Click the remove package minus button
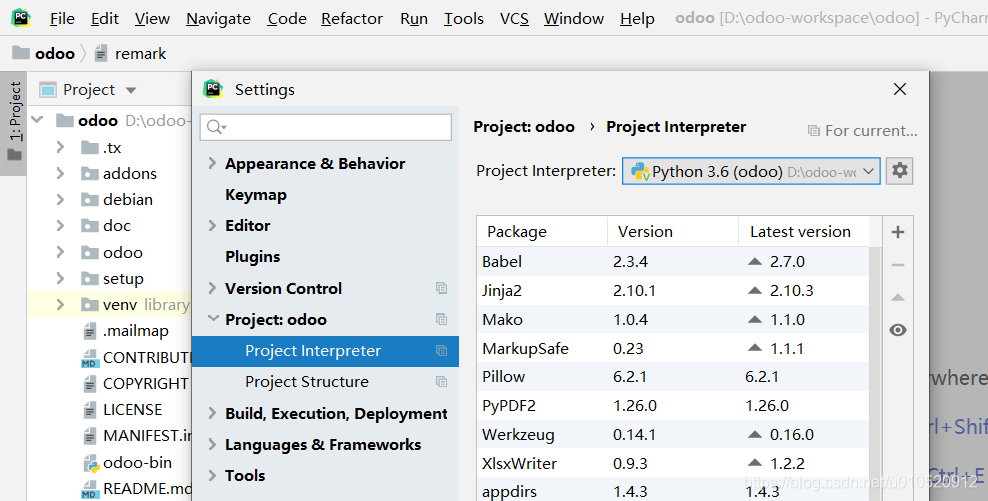 [898, 265]
